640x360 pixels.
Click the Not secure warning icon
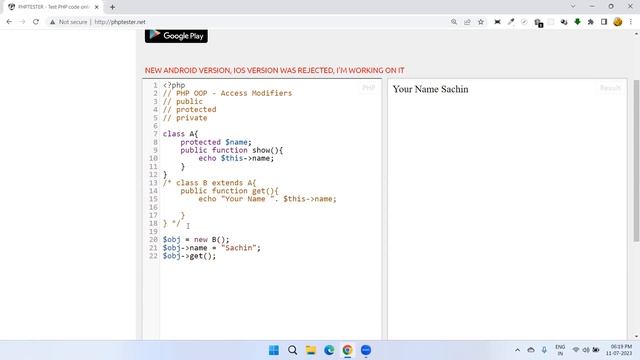pyautogui.click(x=52, y=22)
